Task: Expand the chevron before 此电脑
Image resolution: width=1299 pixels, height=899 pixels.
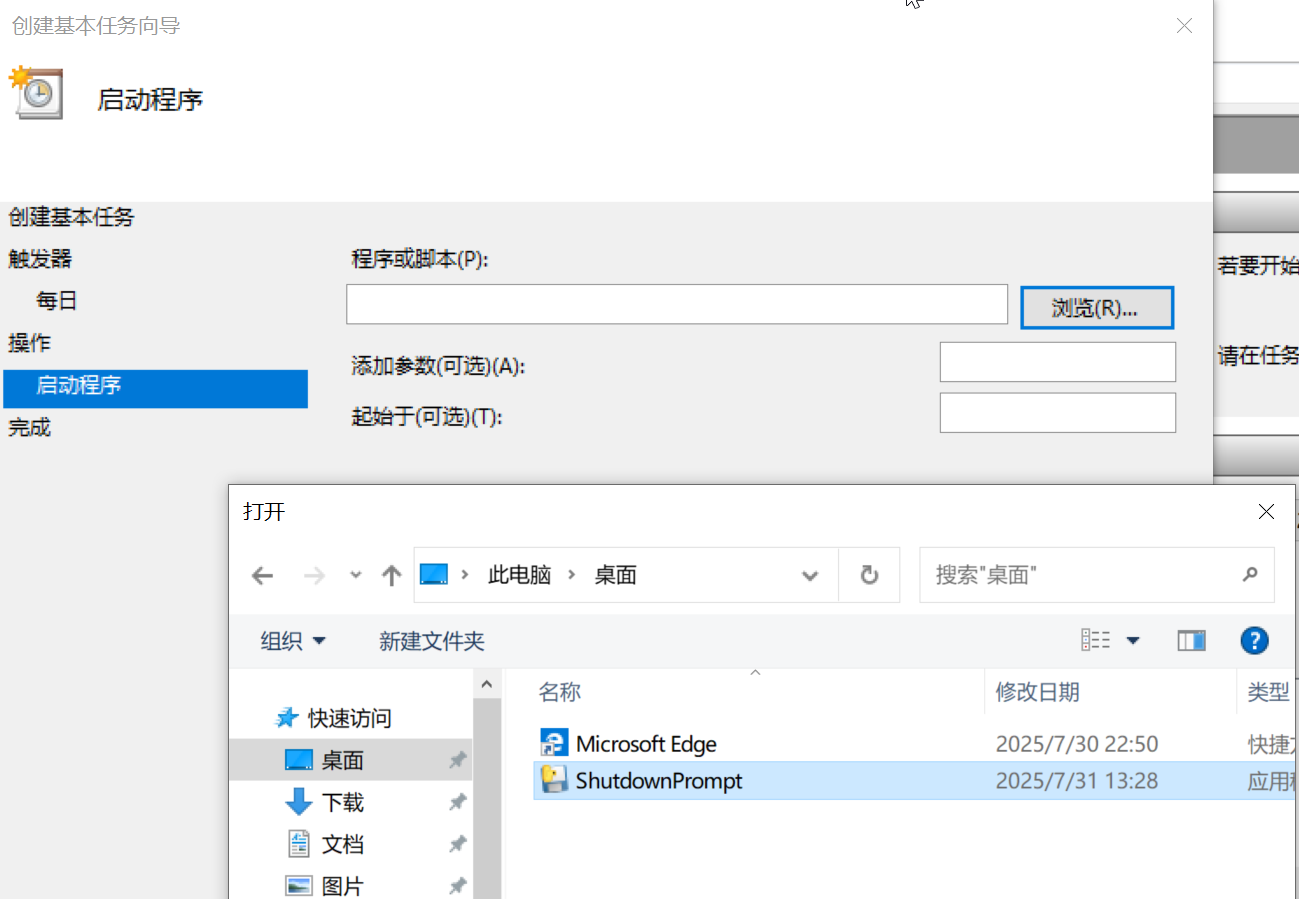Action: 465,575
